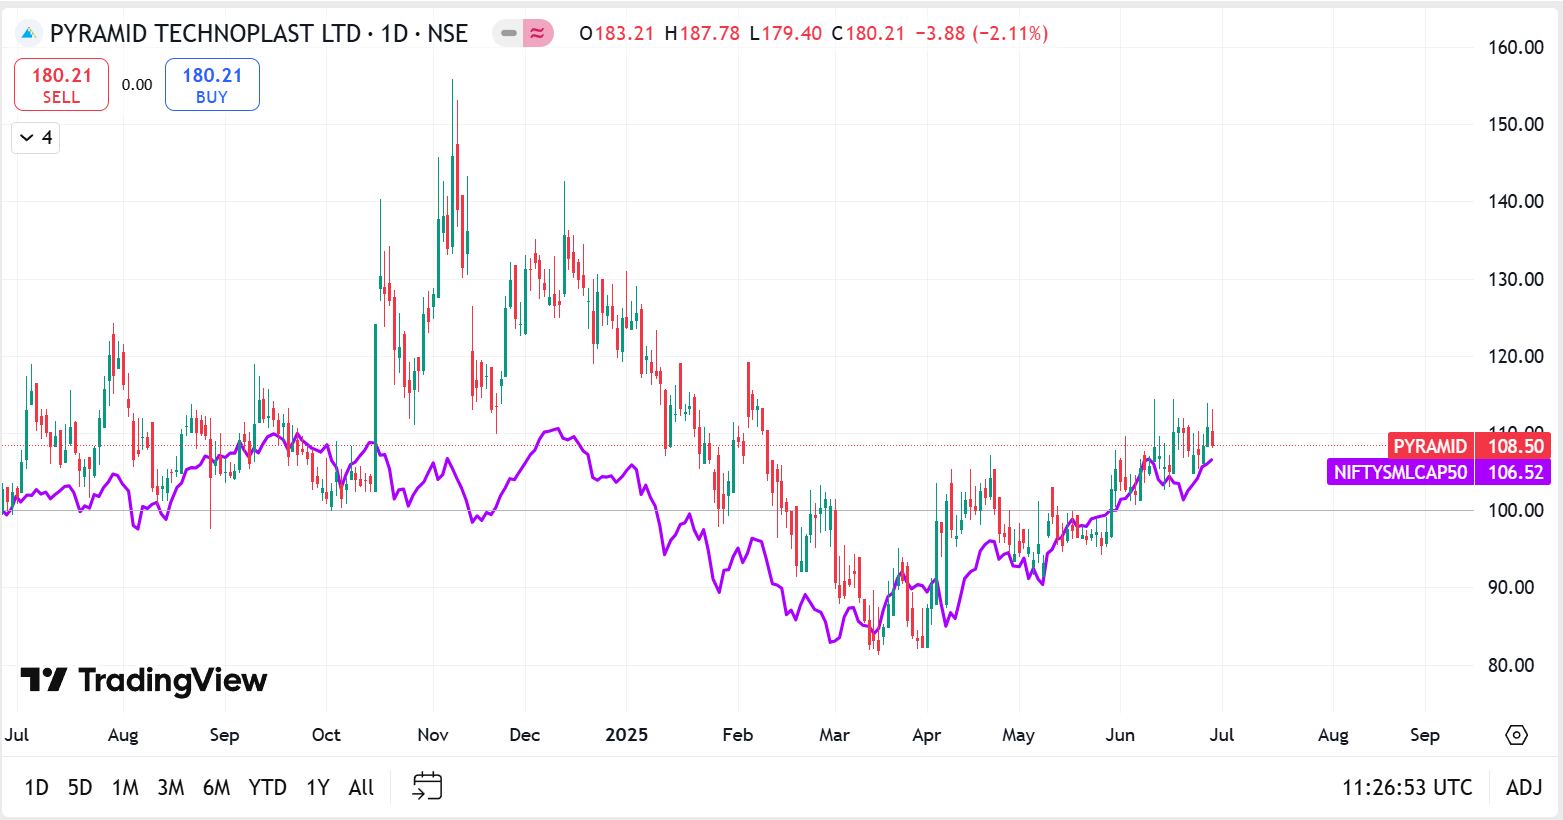Click the 160.00 price scale label

click(x=1515, y=47)
